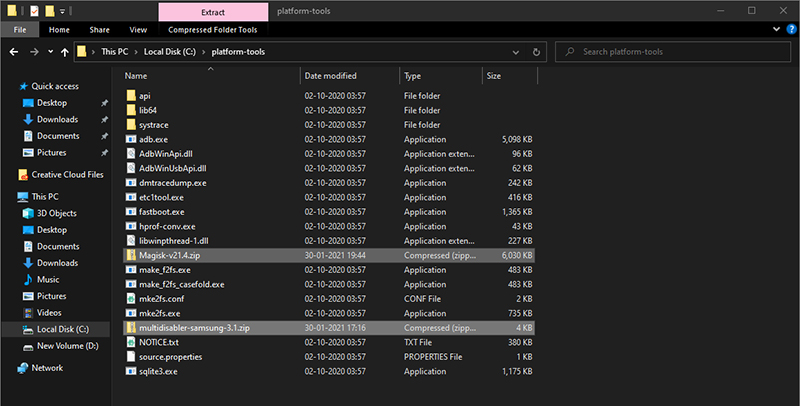Open the Compressed Folder Tools tab
Image resolution: width=800 pixels, height=406 pixels.
tap(213, 30)
